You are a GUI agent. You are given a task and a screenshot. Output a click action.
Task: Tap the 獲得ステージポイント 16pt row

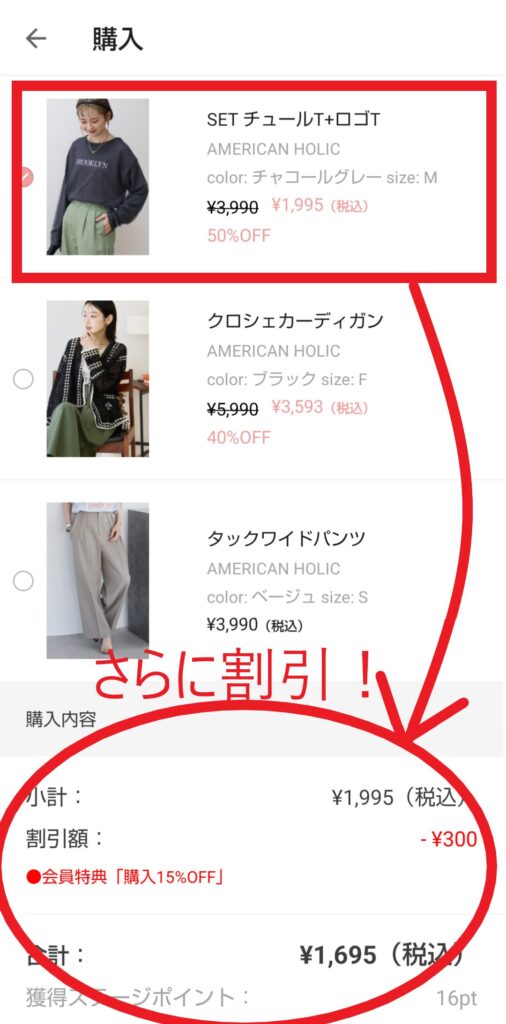252,997
